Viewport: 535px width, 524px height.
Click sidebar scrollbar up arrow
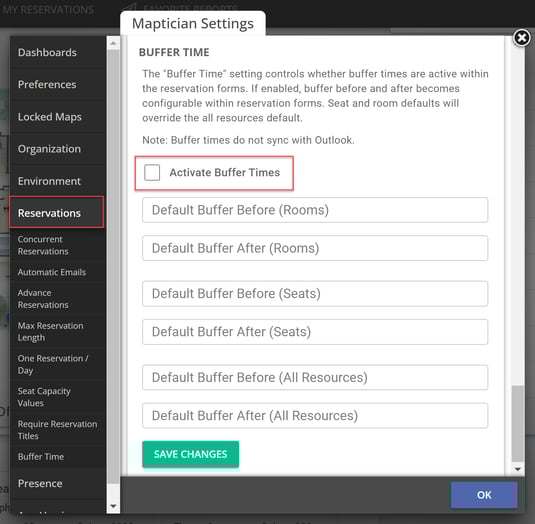pos(113,43)
